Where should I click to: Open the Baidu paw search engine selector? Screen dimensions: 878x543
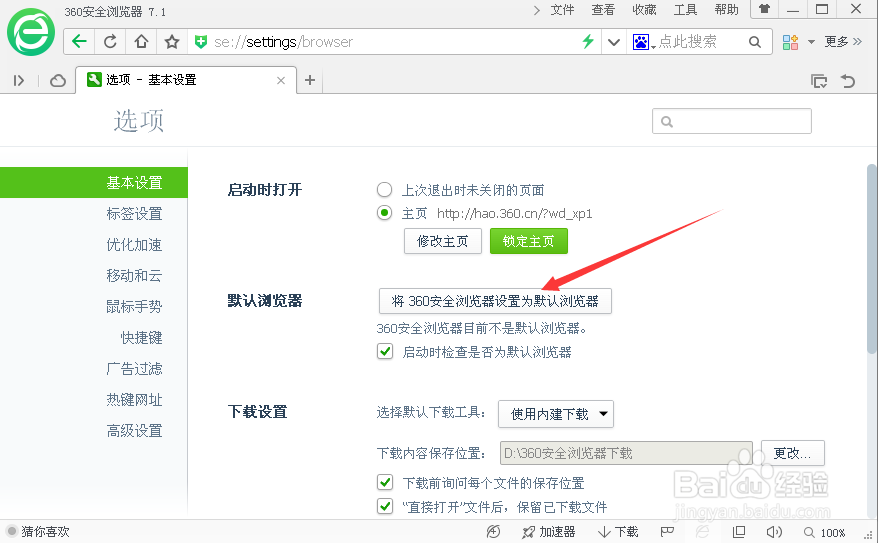643,42
